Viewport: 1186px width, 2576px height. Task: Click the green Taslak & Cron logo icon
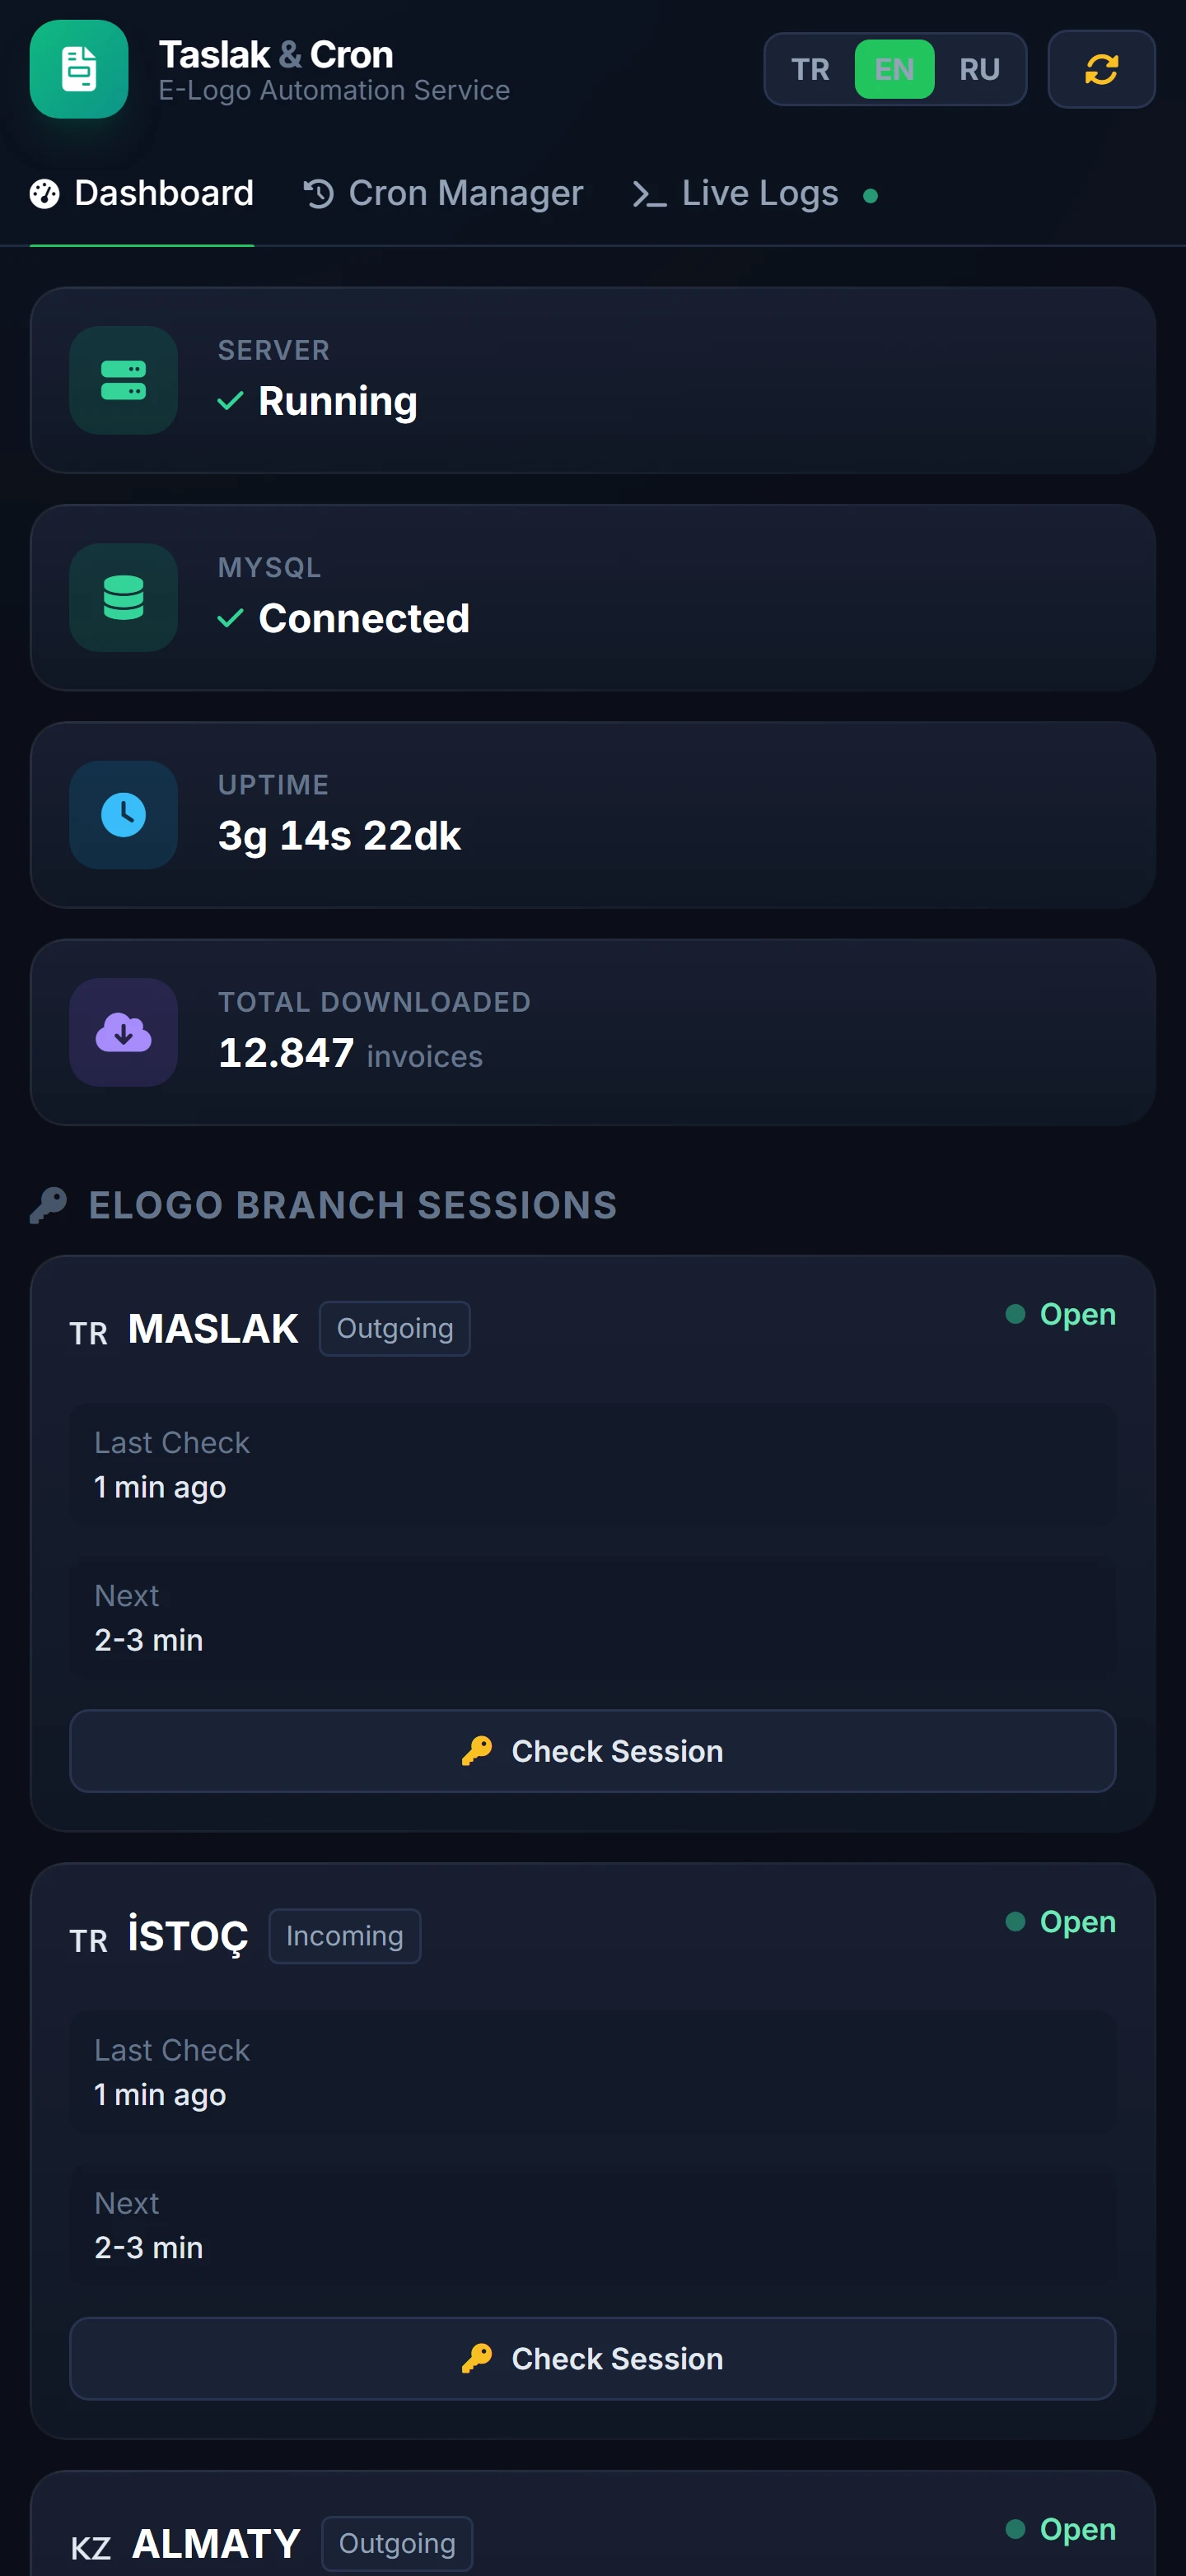pos(79,69)
